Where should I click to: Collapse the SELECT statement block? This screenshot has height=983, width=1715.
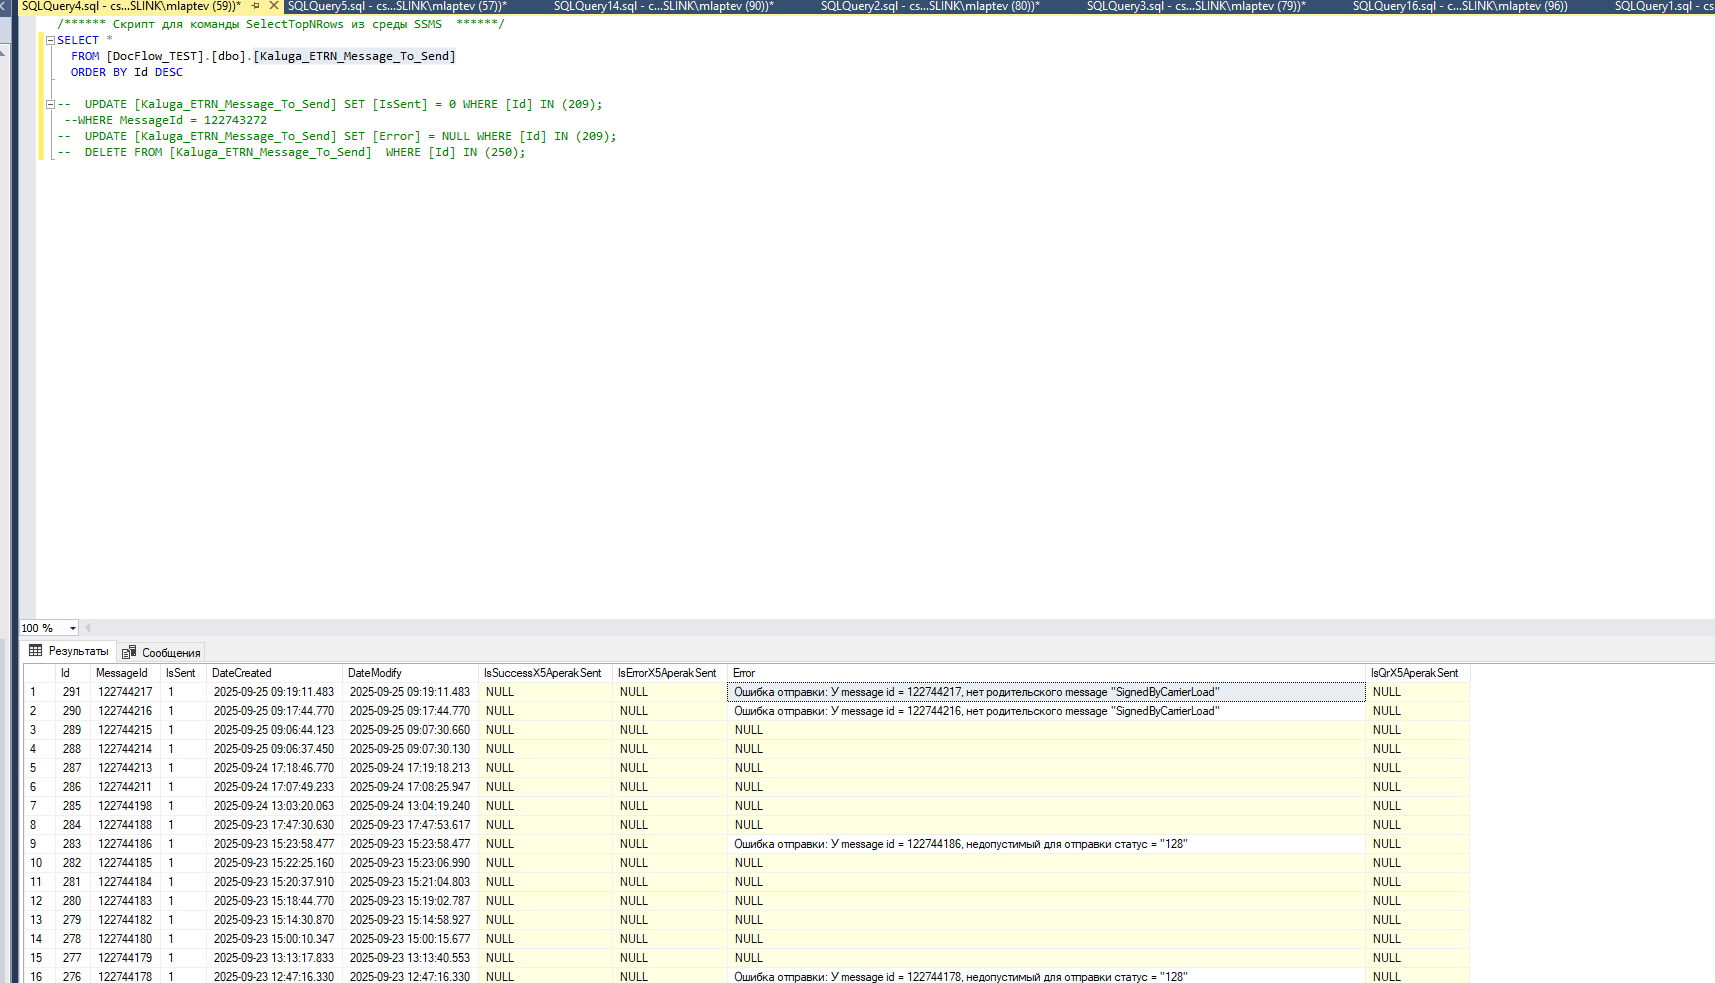point(50,41)
